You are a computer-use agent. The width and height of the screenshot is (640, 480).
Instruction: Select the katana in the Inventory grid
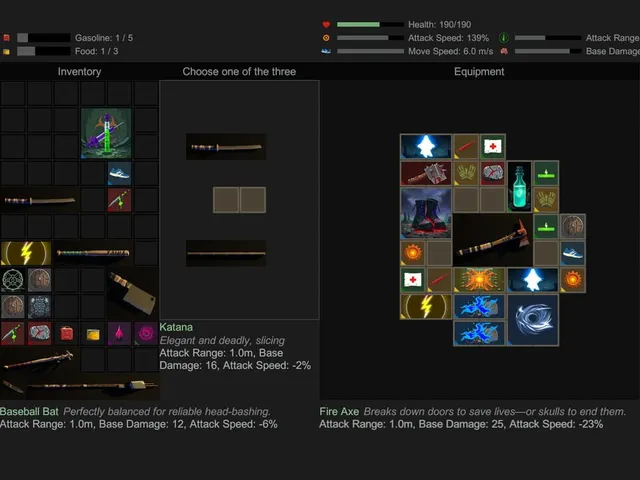[40, 200]
